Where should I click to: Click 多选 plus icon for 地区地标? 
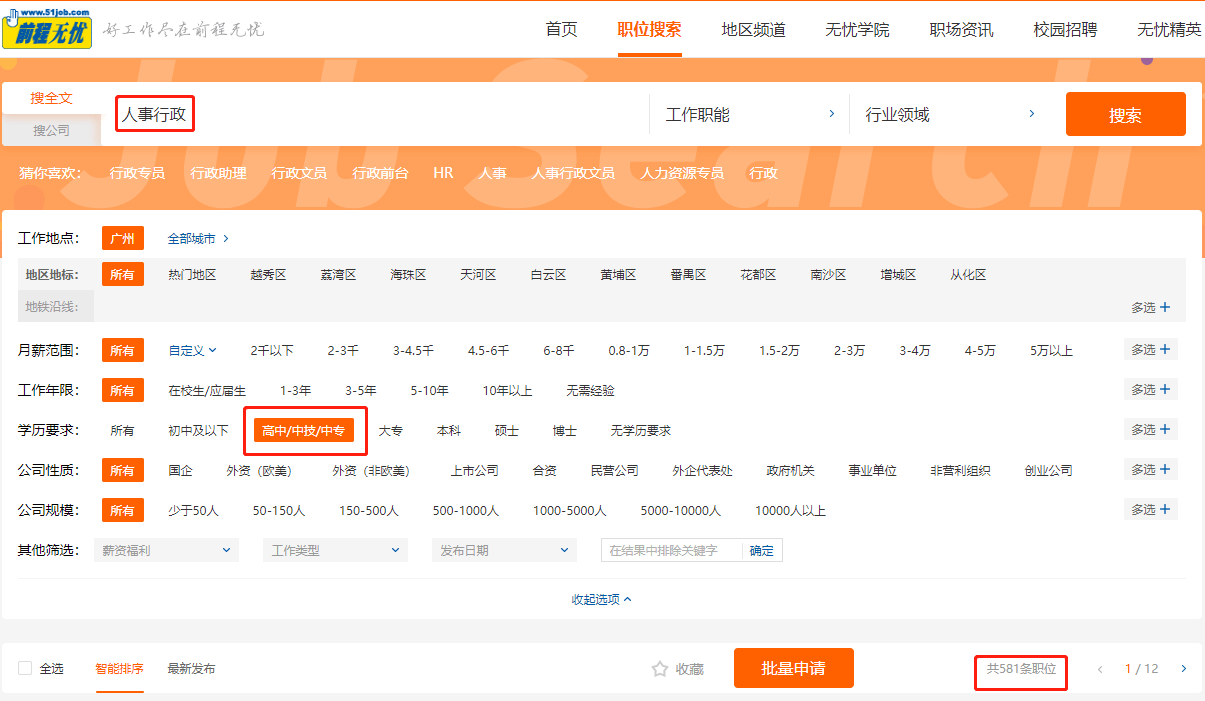tap(1165, 308)
